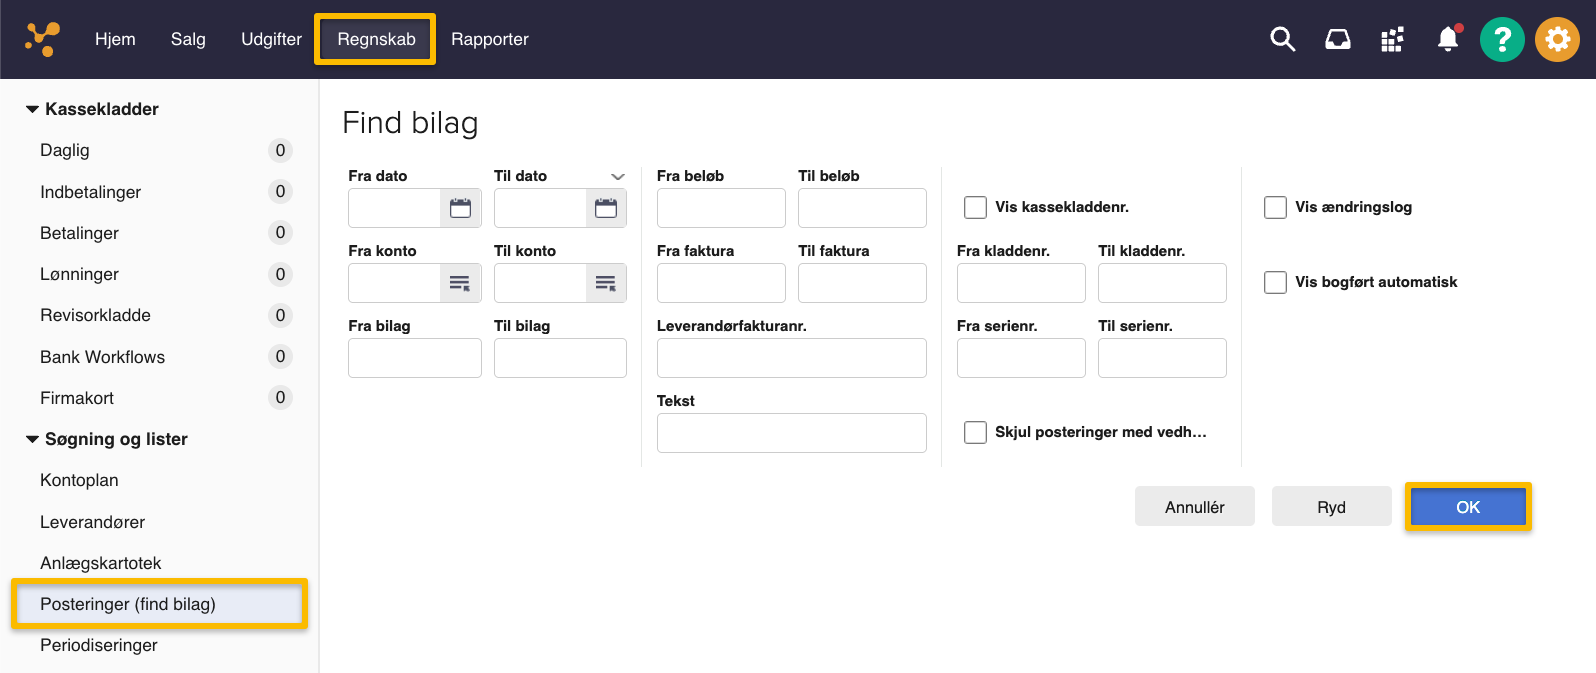This screenshot has width=1596, height=673.
Task: Click the app logo in header
Action: (42, 39)
